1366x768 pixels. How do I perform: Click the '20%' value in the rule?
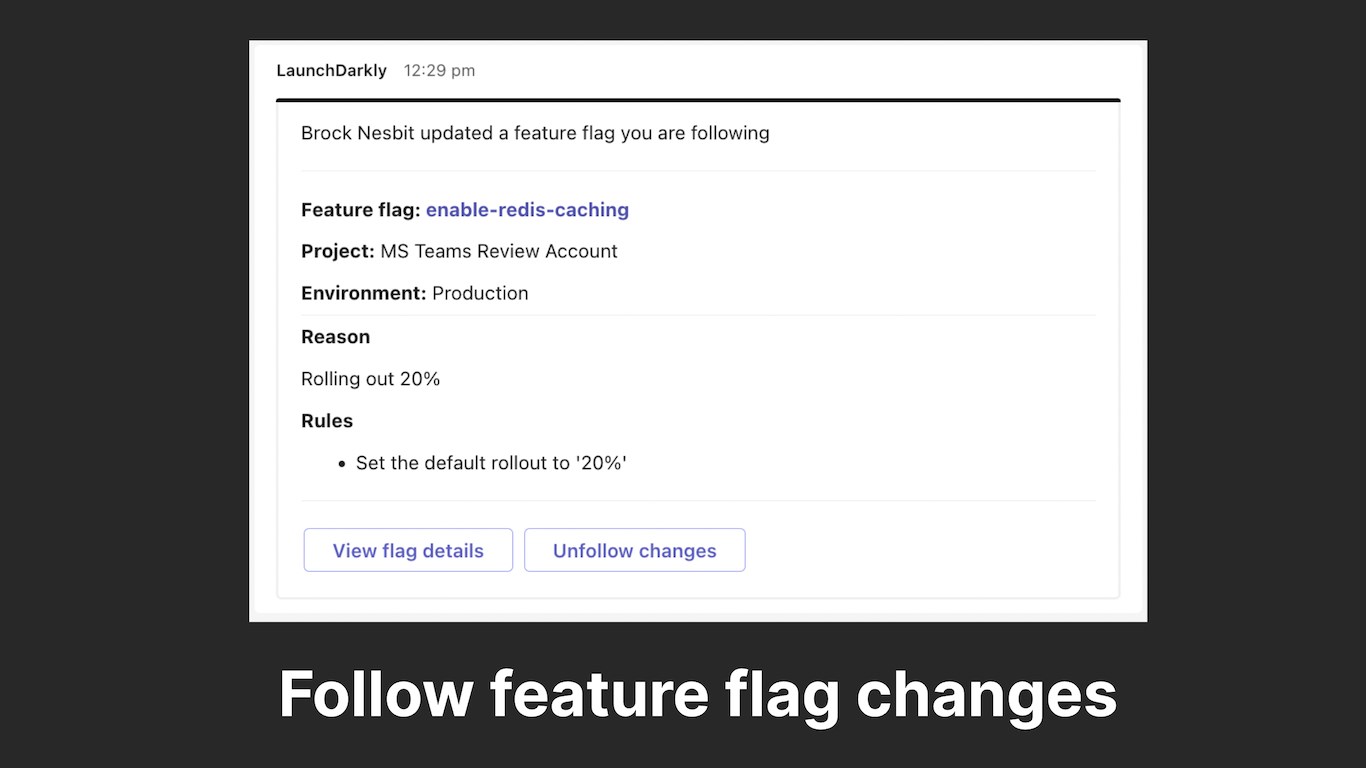pyautogui.click(x=601, y=463)
